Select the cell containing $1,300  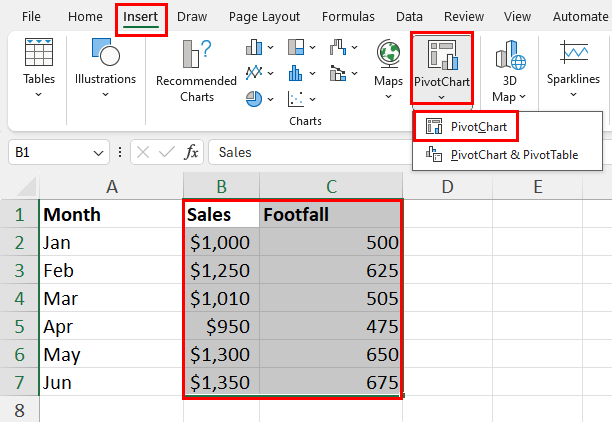point(221,354)
